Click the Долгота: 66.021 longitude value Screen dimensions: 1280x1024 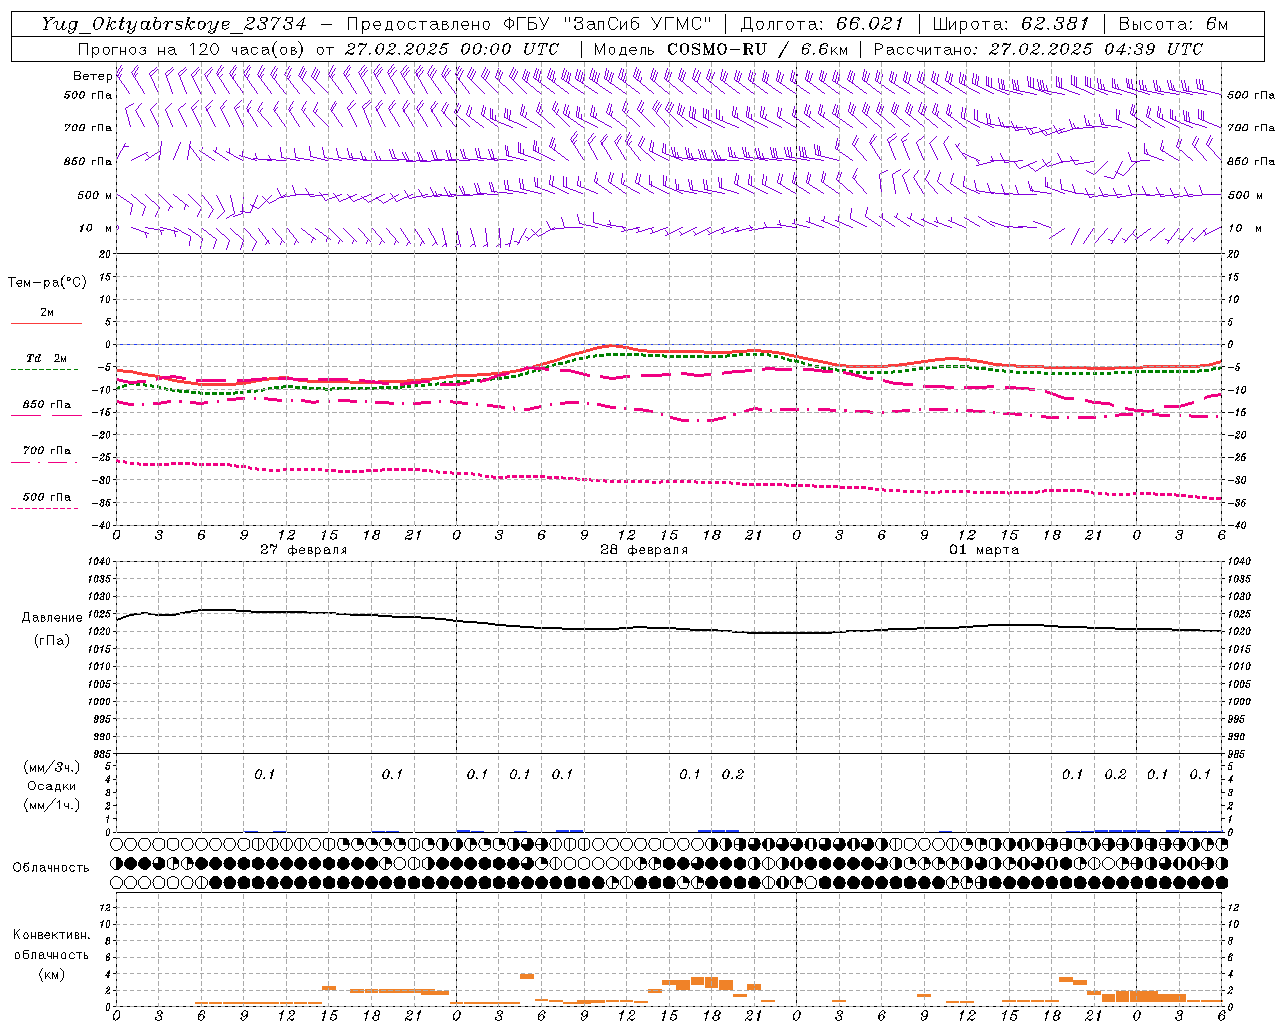point(822,24)
